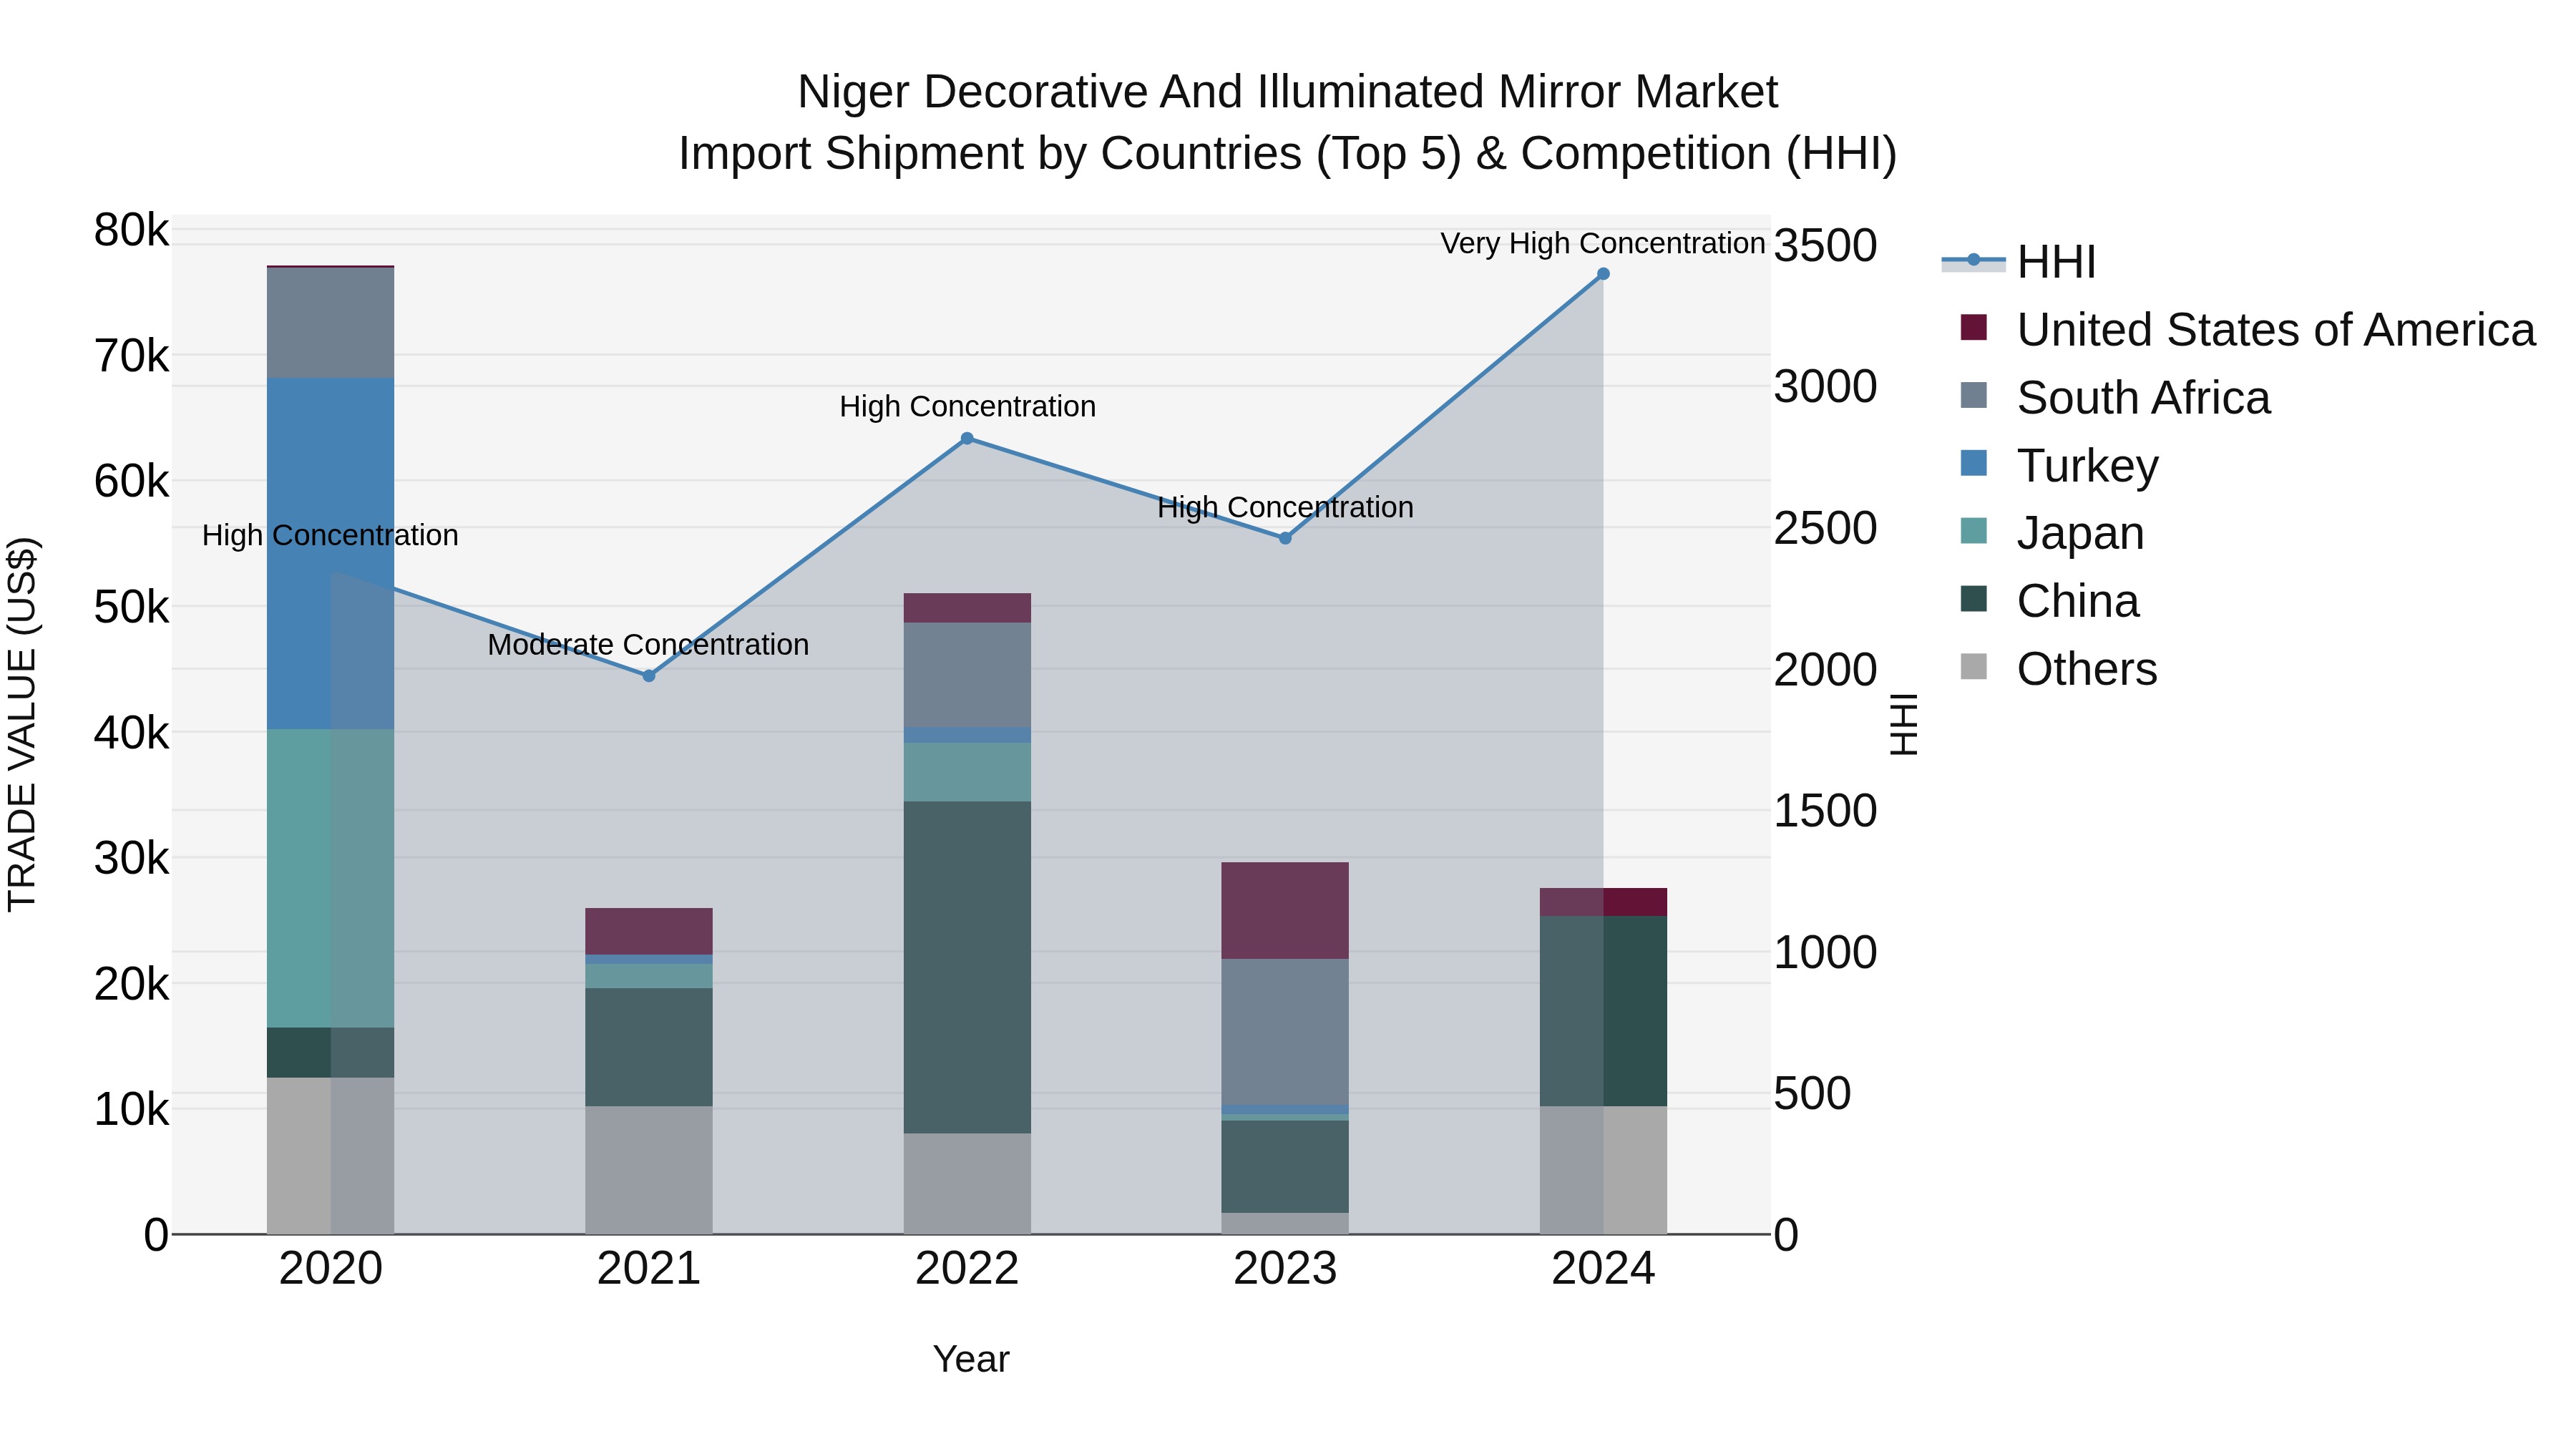Click the China segment of 2021 bar
2576x1449 pixels.
click(x=649, y=1047)
